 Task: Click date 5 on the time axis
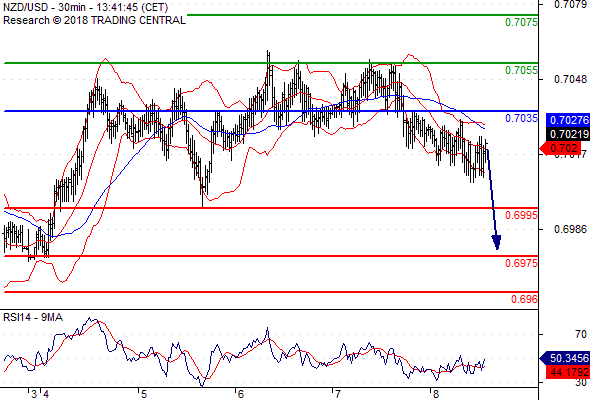tap(144, 394)
